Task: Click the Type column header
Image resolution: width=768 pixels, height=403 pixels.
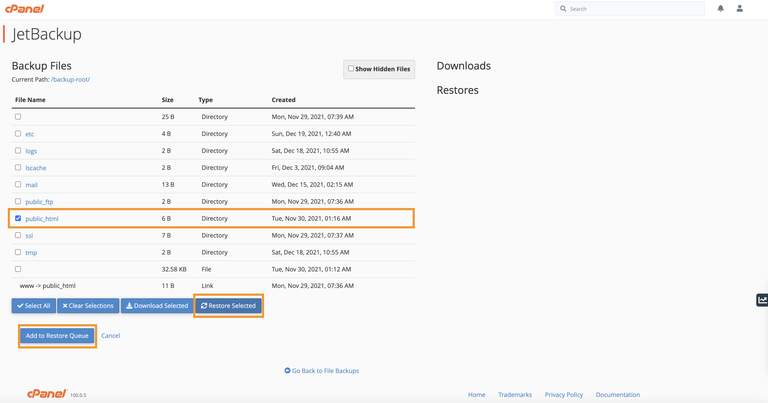Action: (206, 99)
